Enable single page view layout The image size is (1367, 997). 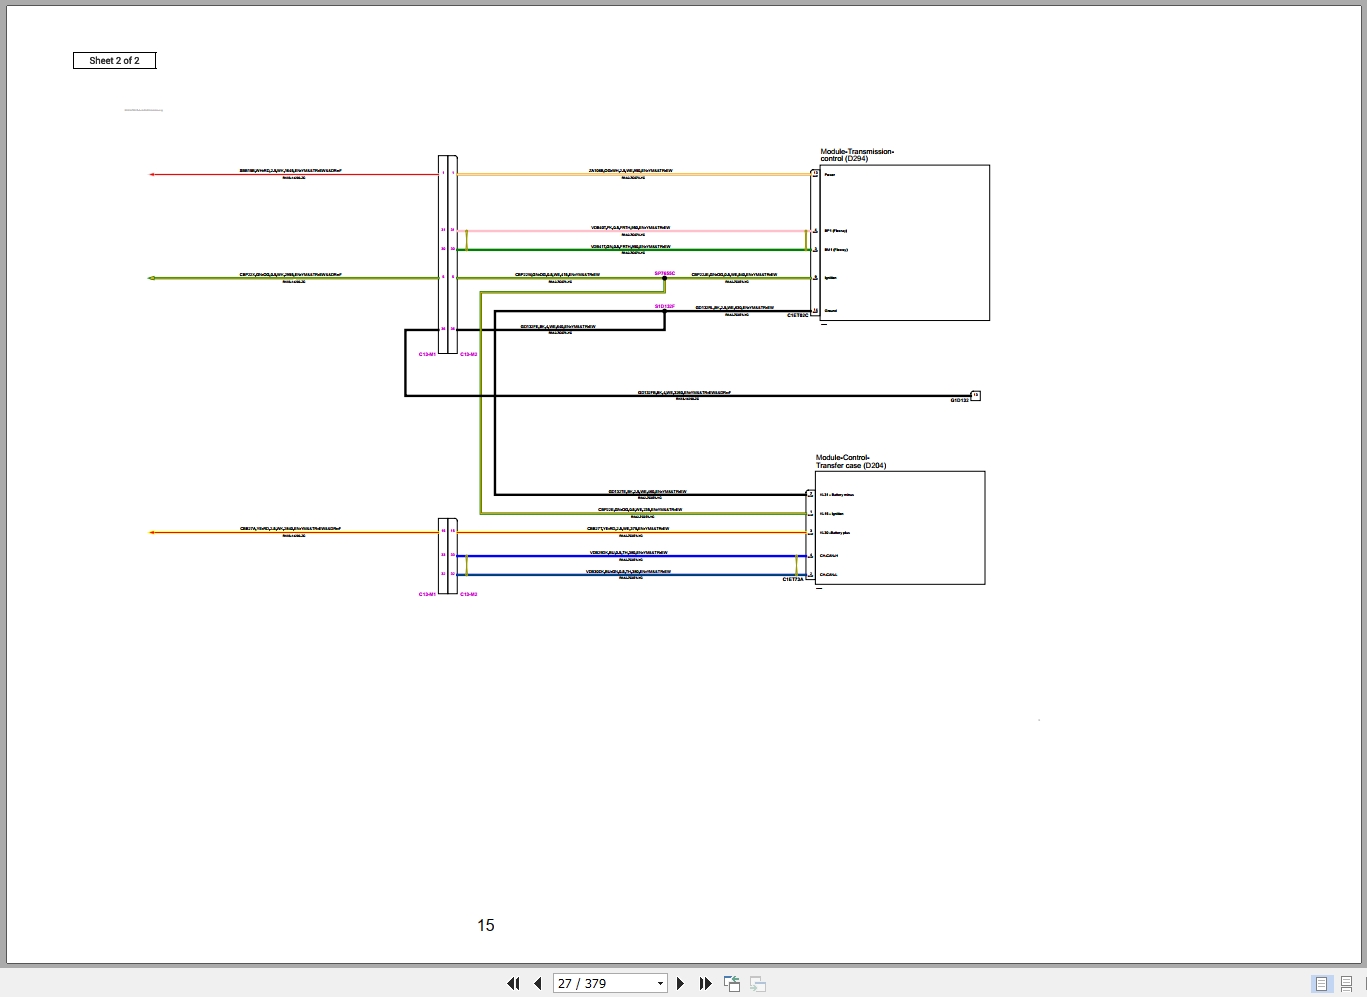1321,983
